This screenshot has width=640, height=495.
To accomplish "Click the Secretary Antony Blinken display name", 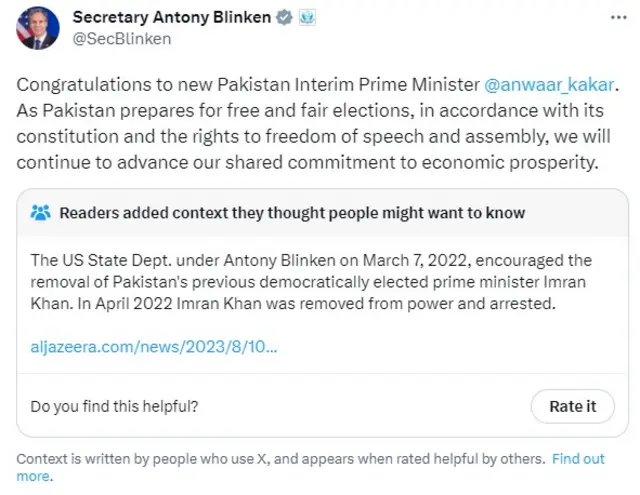I will point(171,18).
